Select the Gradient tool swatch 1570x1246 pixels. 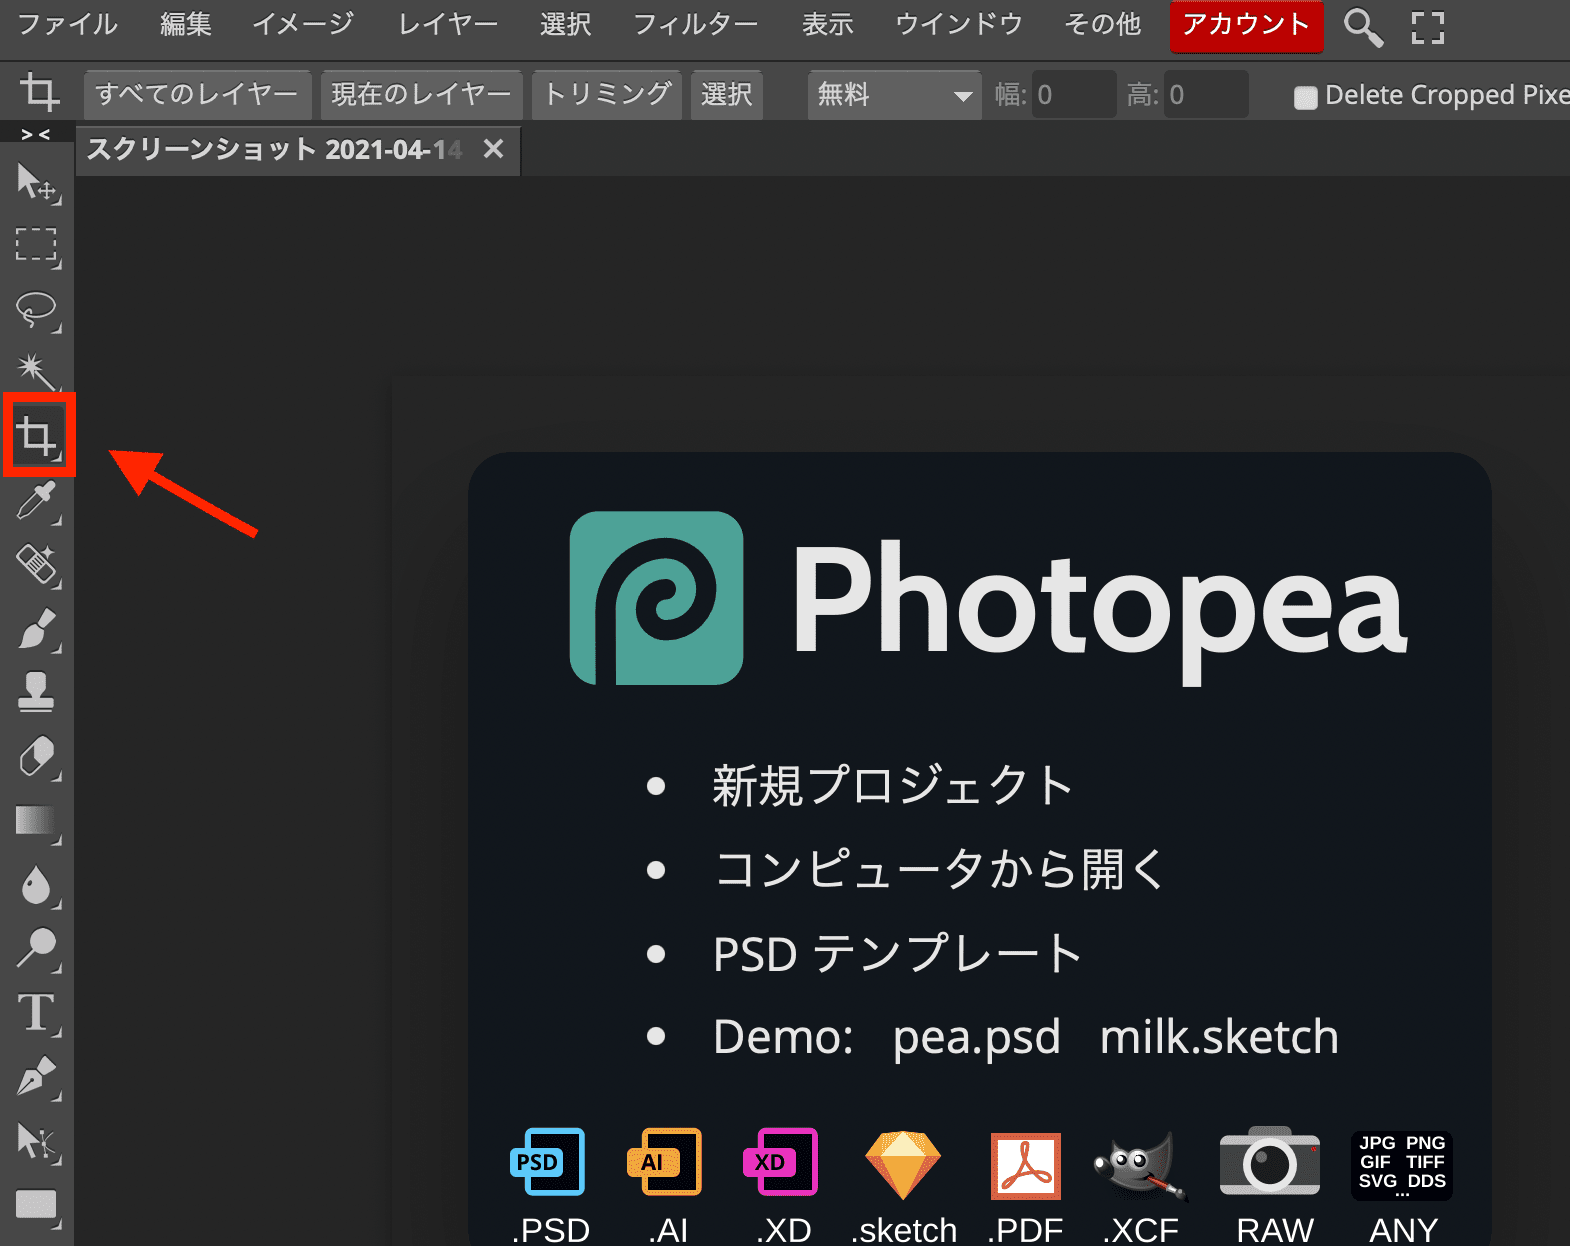click(36, 821)
